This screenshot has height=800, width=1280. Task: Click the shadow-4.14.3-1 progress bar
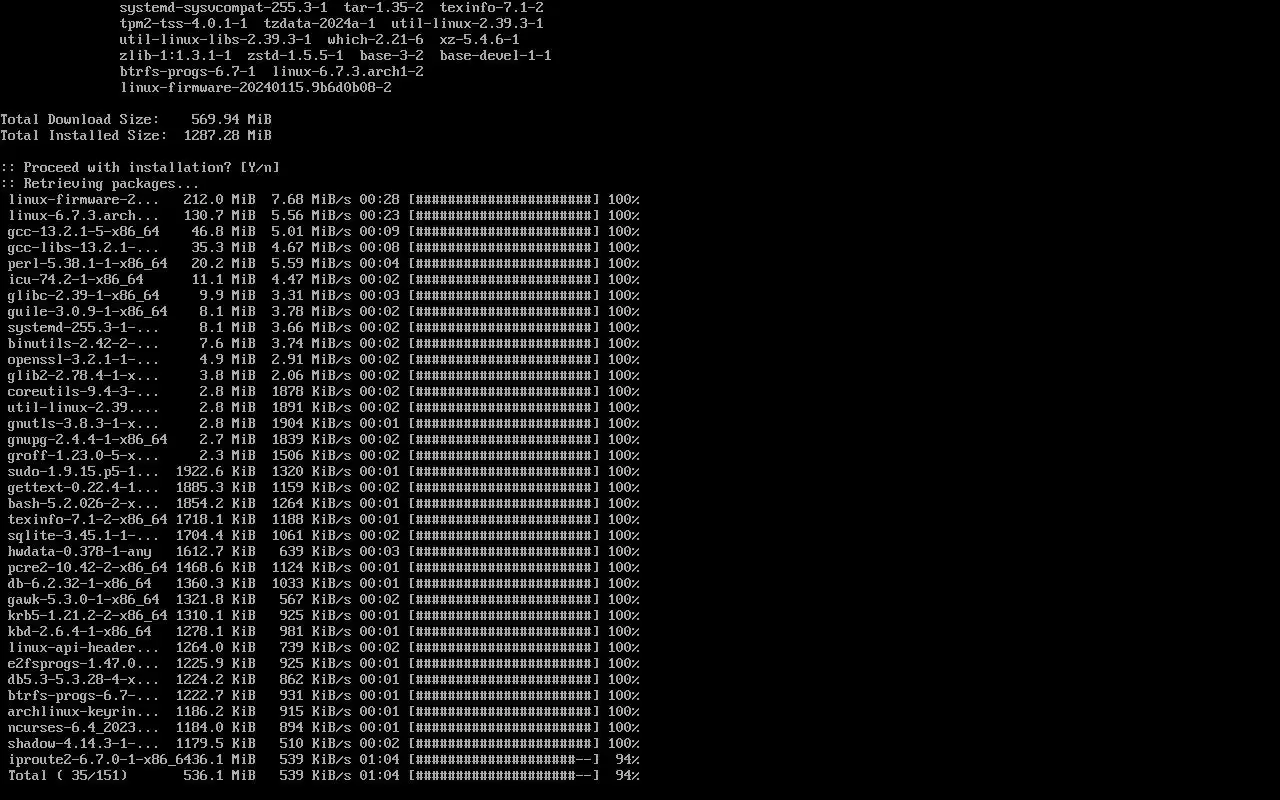504,744
